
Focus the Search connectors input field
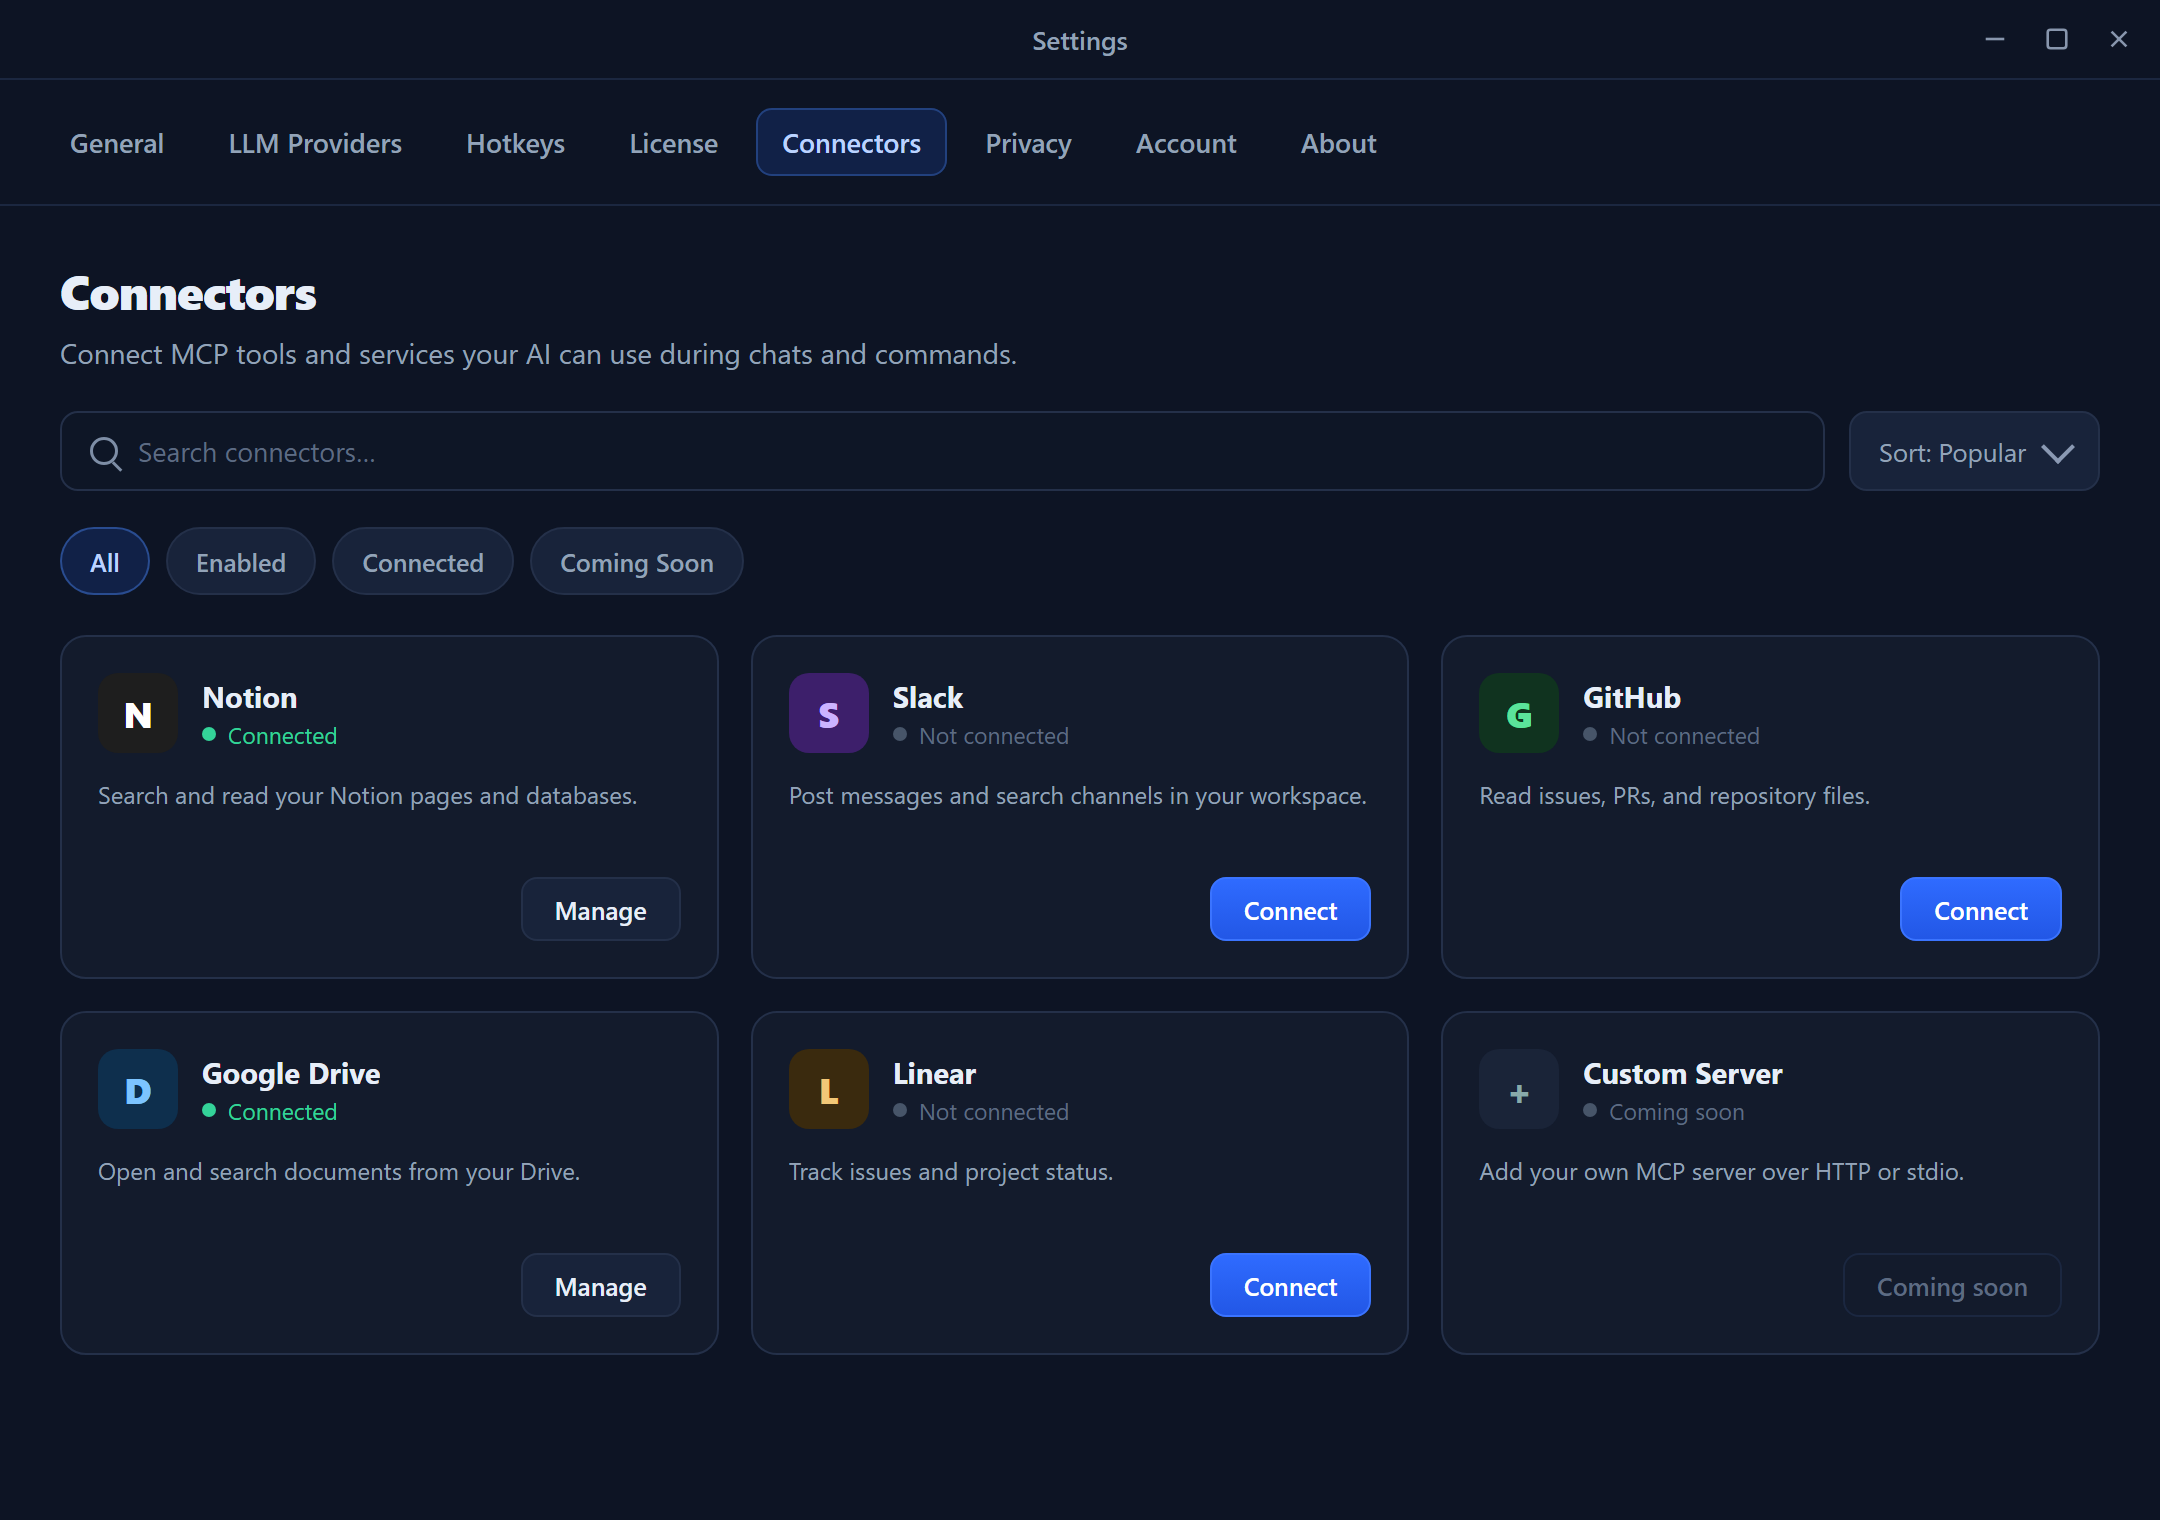(942, 451)
